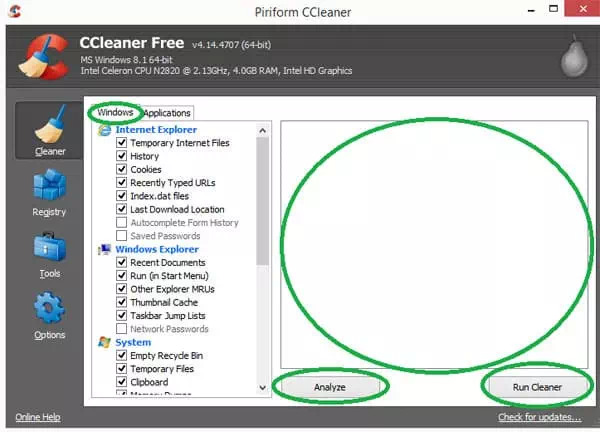Click the list scrollbar up arrow
The image size is (600, 432).
coord(262,131)
